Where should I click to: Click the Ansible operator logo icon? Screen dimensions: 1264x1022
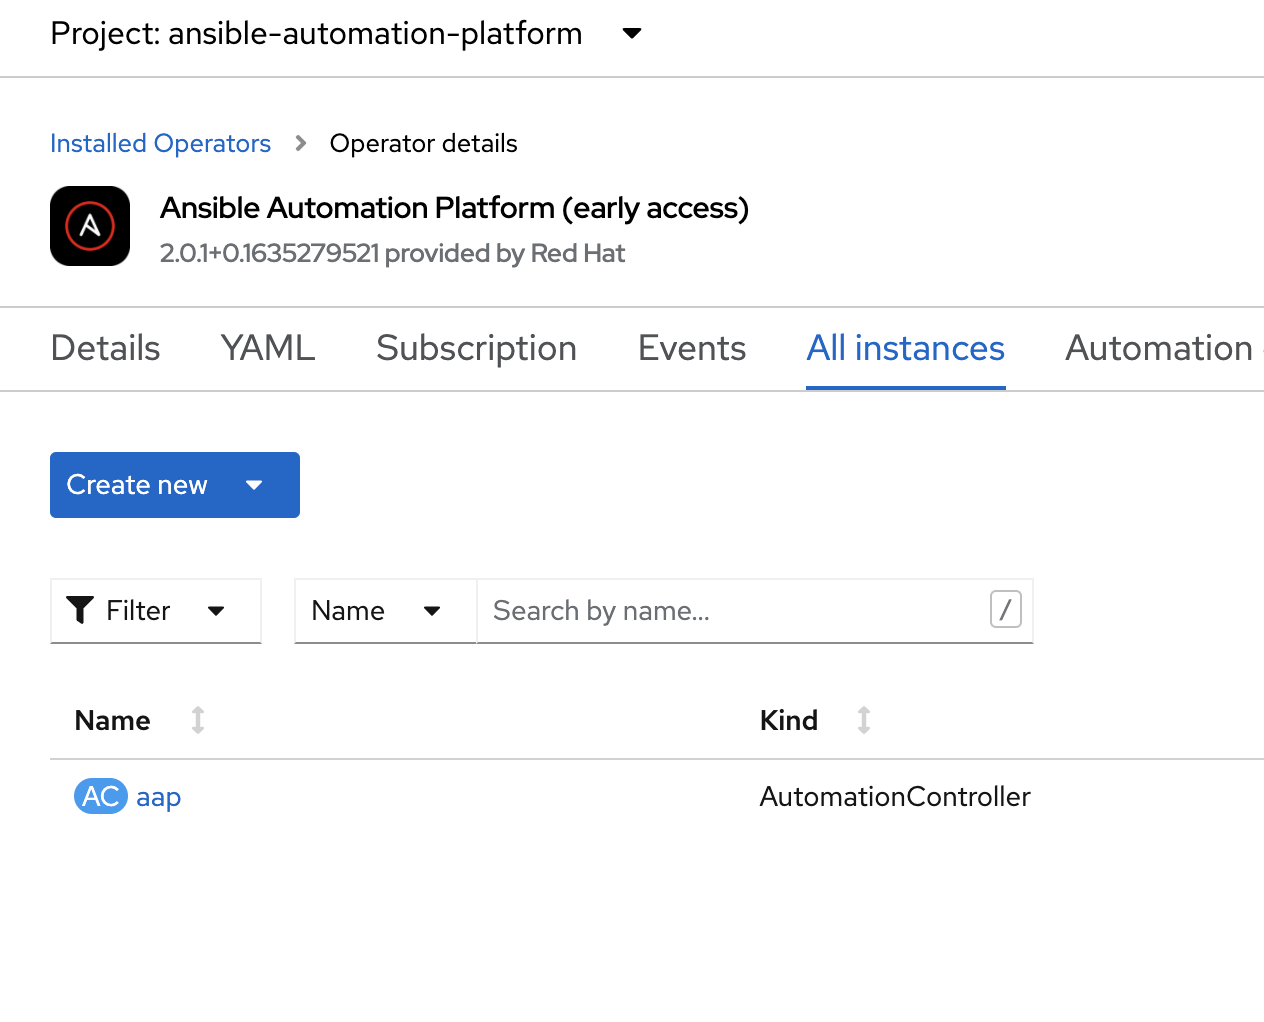pyautogui.click(x=90, y=226)
